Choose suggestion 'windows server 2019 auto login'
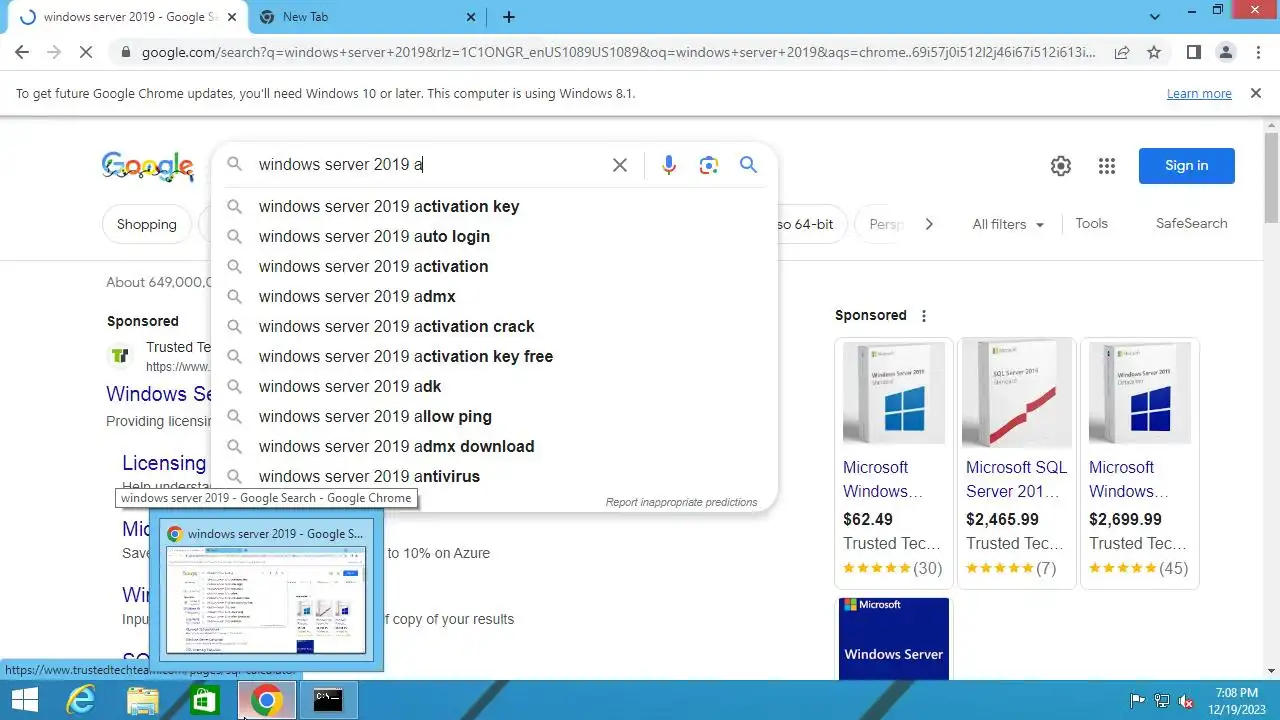Screen dimensions: 1280x720 [494, 236]
